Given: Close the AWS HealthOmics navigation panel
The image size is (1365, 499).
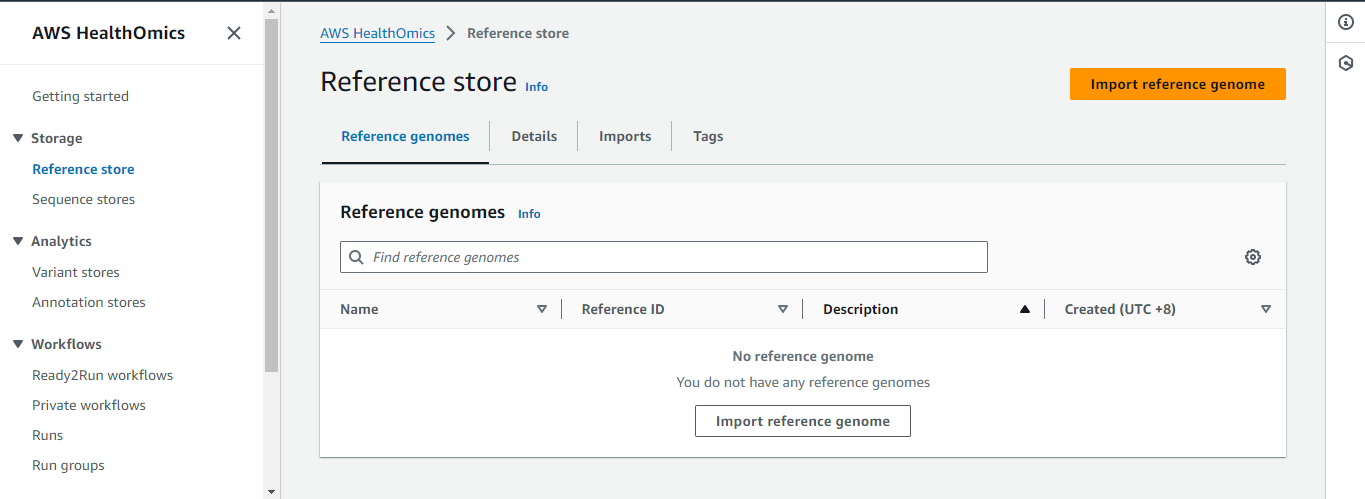Looking at the screenshot, I should tap(234, 33).
